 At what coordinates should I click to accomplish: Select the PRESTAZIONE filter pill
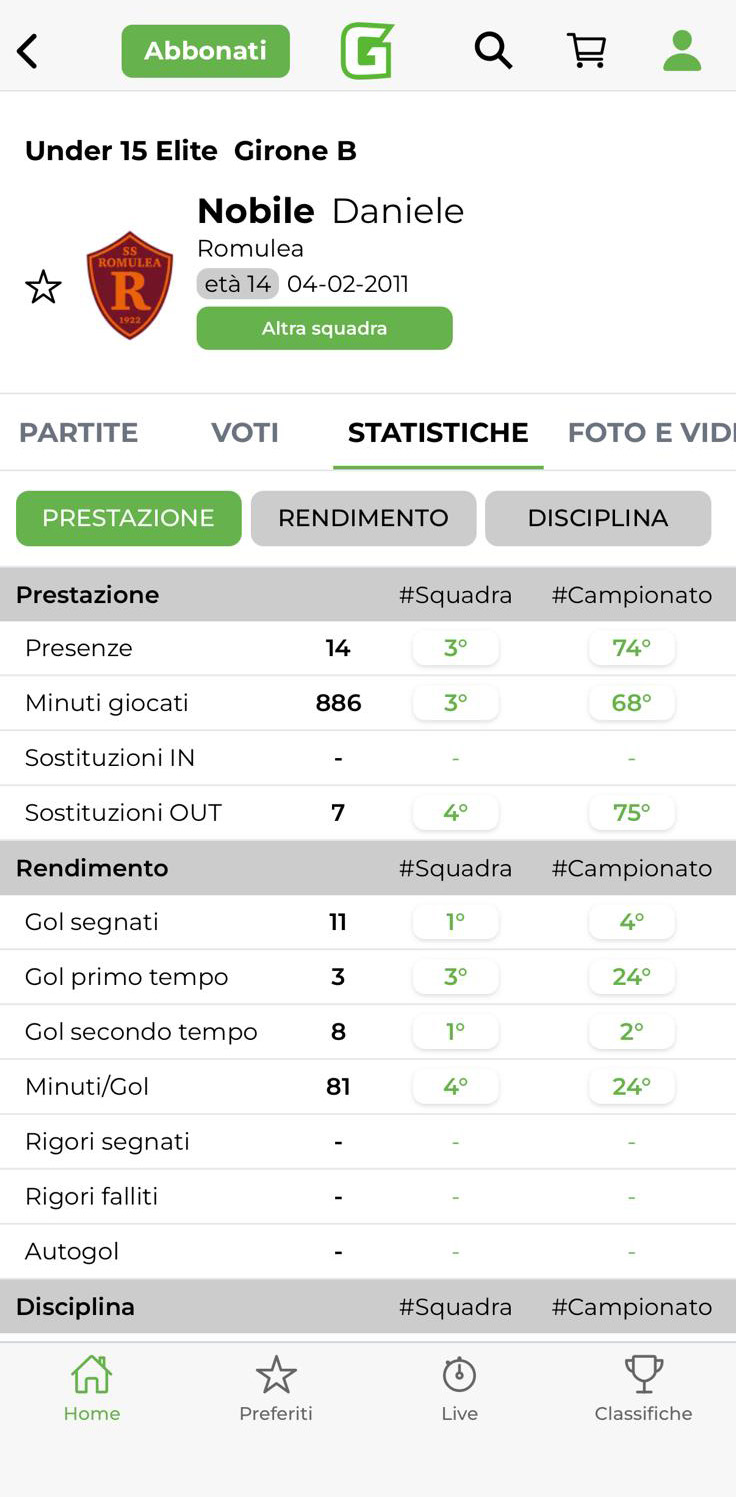click(x=128, y=518)
